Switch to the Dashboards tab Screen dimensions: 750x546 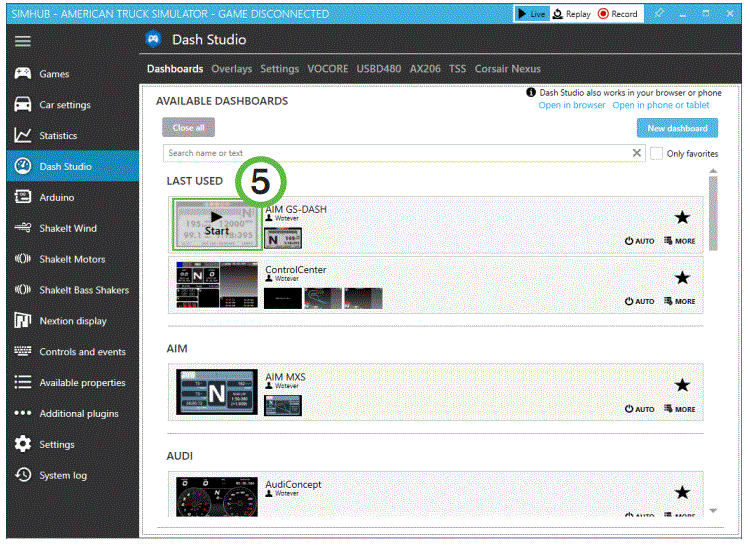(175, 69)
